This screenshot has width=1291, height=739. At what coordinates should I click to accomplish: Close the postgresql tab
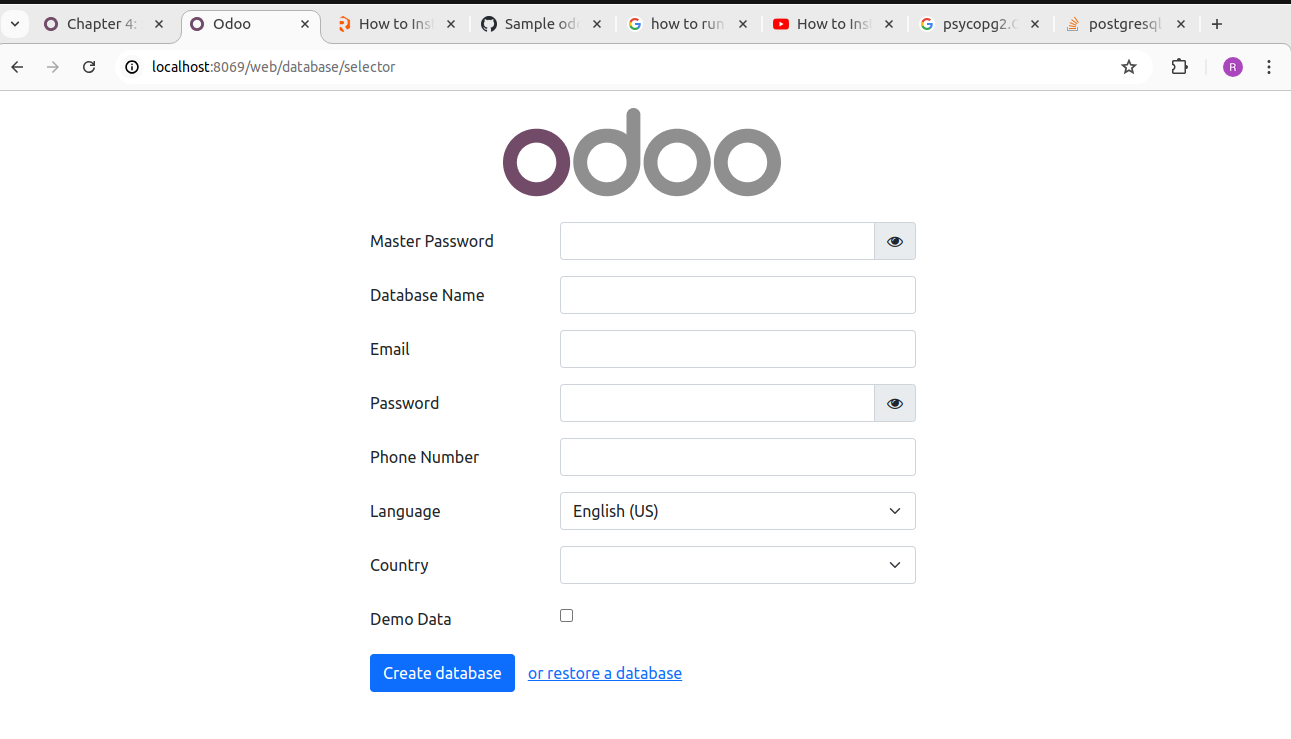(x=1181, y=24)
